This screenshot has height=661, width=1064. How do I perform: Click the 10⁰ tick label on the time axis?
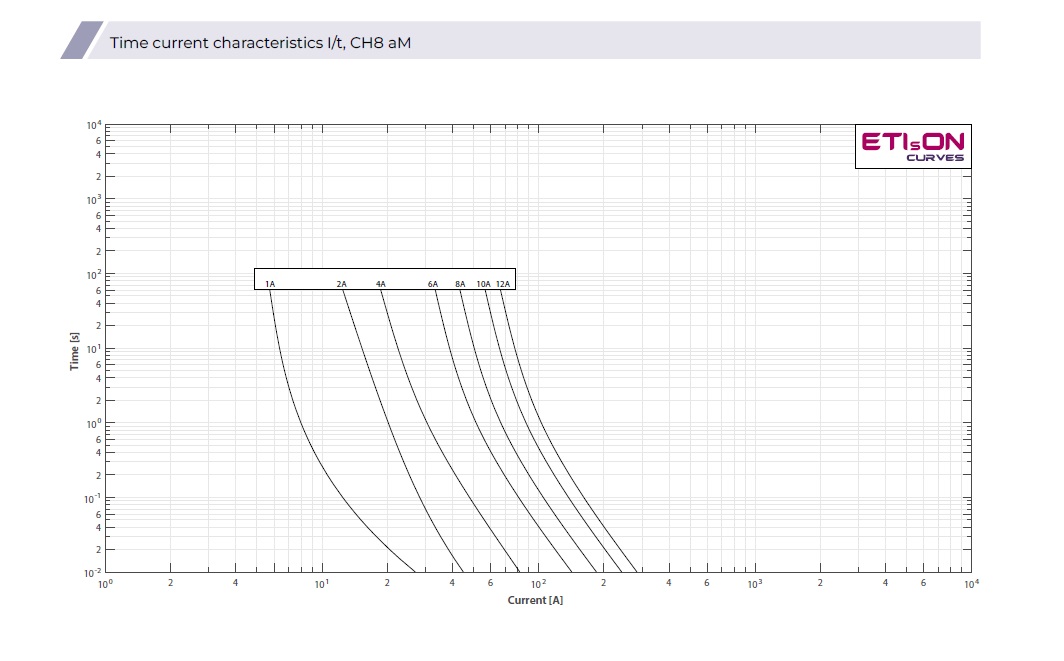pos(94,424)
